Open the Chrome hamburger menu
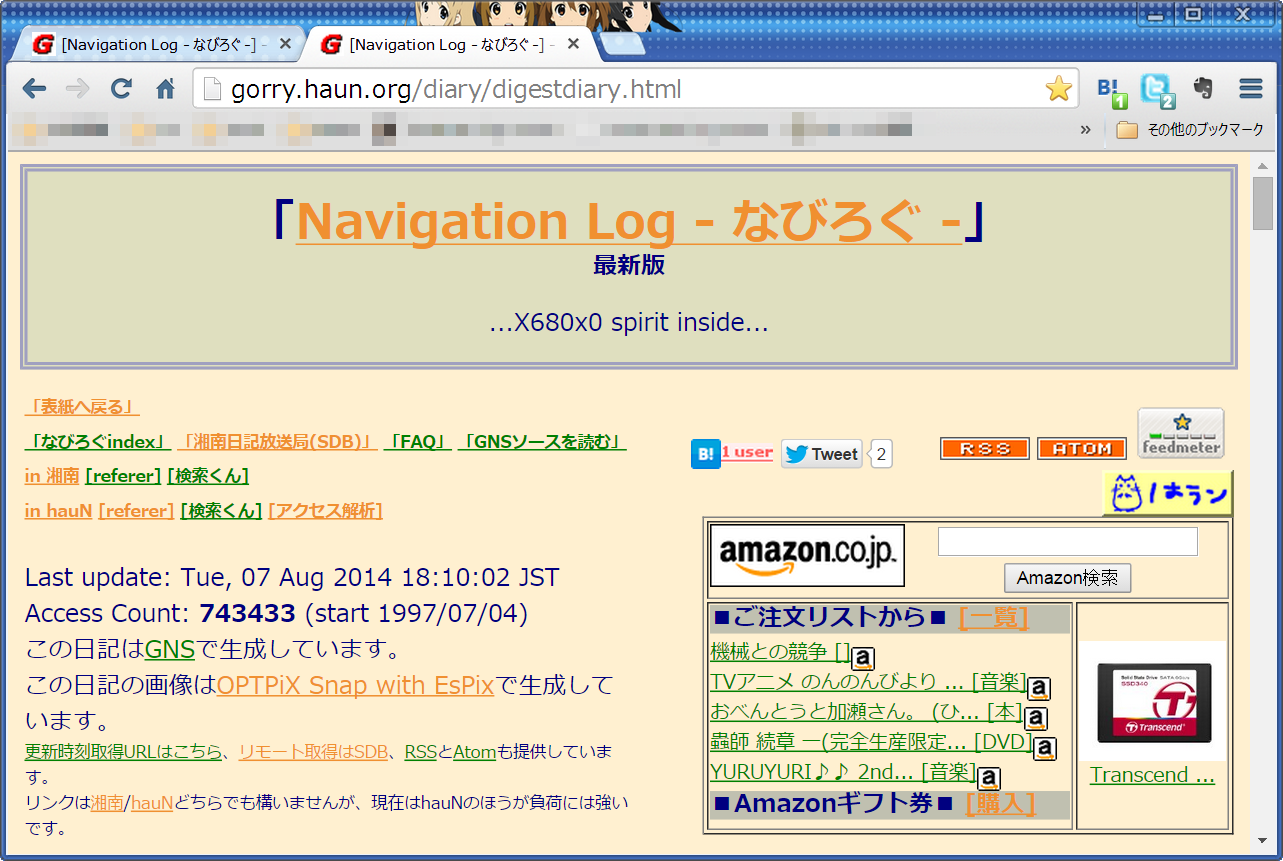 click(x=1250, y=89)
